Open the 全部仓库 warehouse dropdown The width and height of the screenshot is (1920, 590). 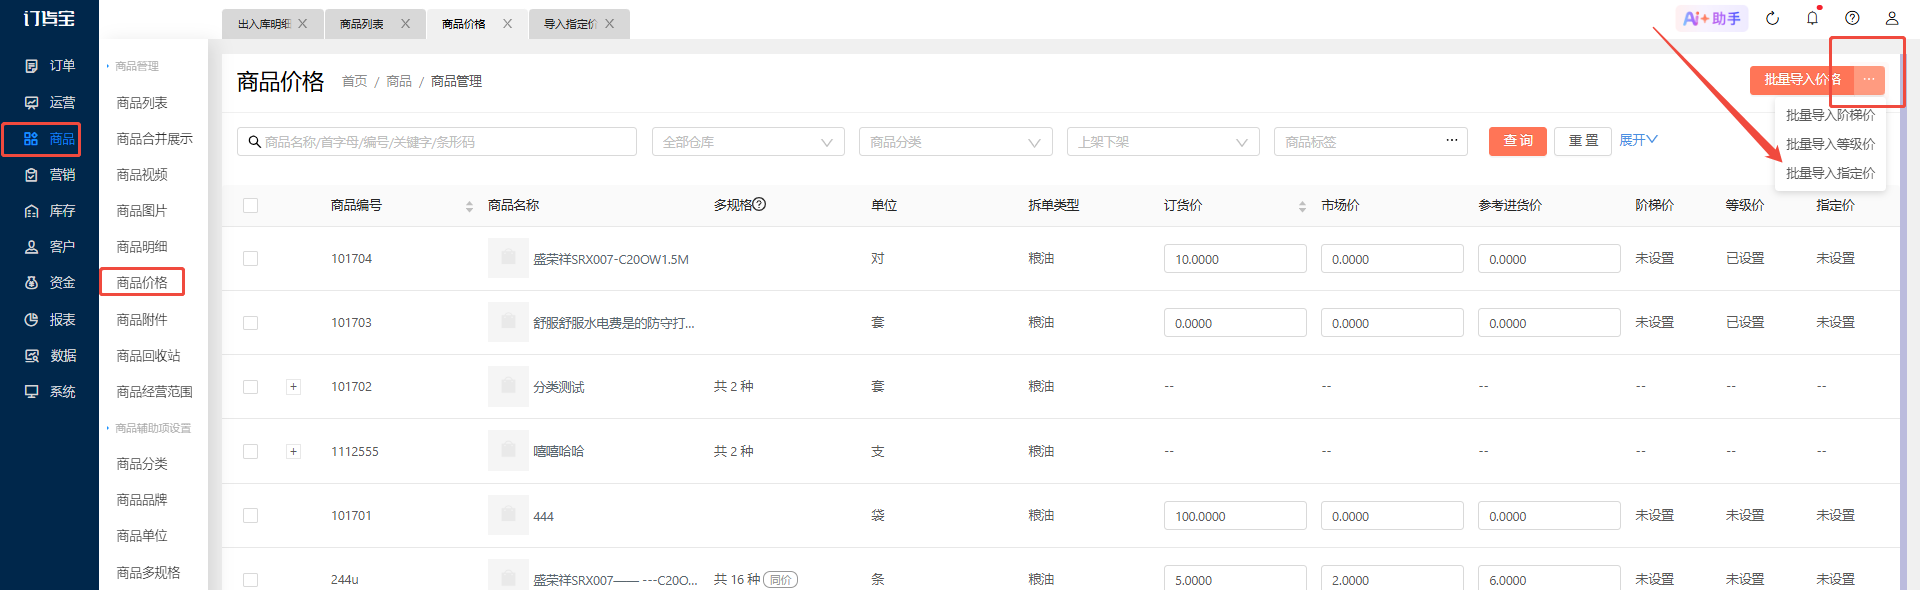pyautogui.click(x=748, y=142)
